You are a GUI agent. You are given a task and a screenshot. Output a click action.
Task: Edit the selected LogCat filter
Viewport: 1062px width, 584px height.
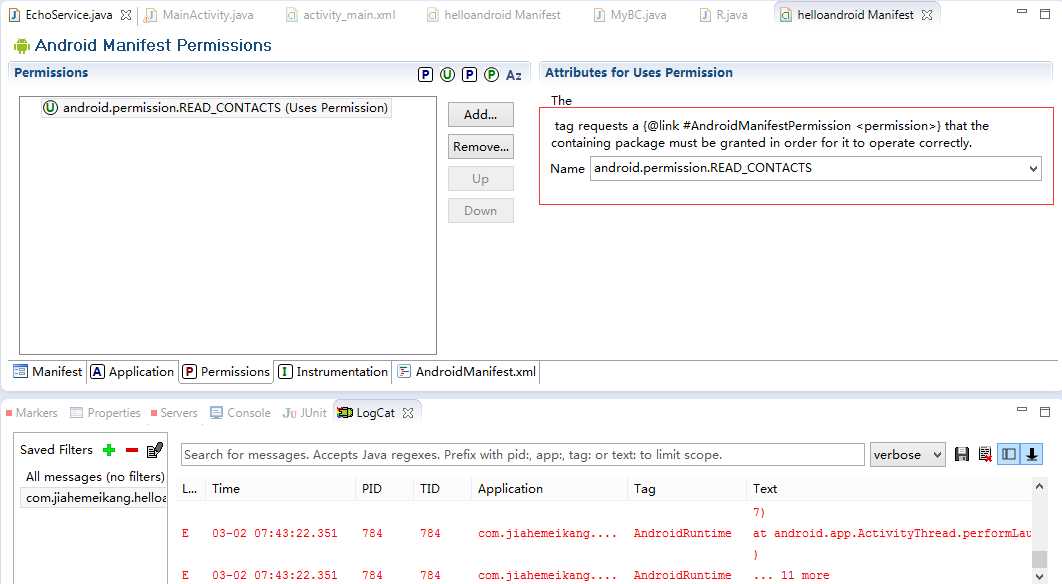coord(155,449)
